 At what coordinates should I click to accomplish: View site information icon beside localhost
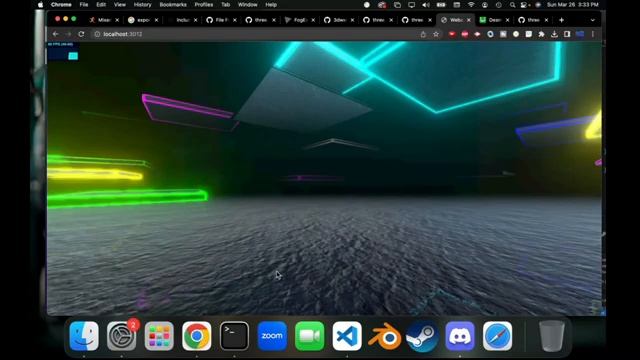click(x=97, y=34)
